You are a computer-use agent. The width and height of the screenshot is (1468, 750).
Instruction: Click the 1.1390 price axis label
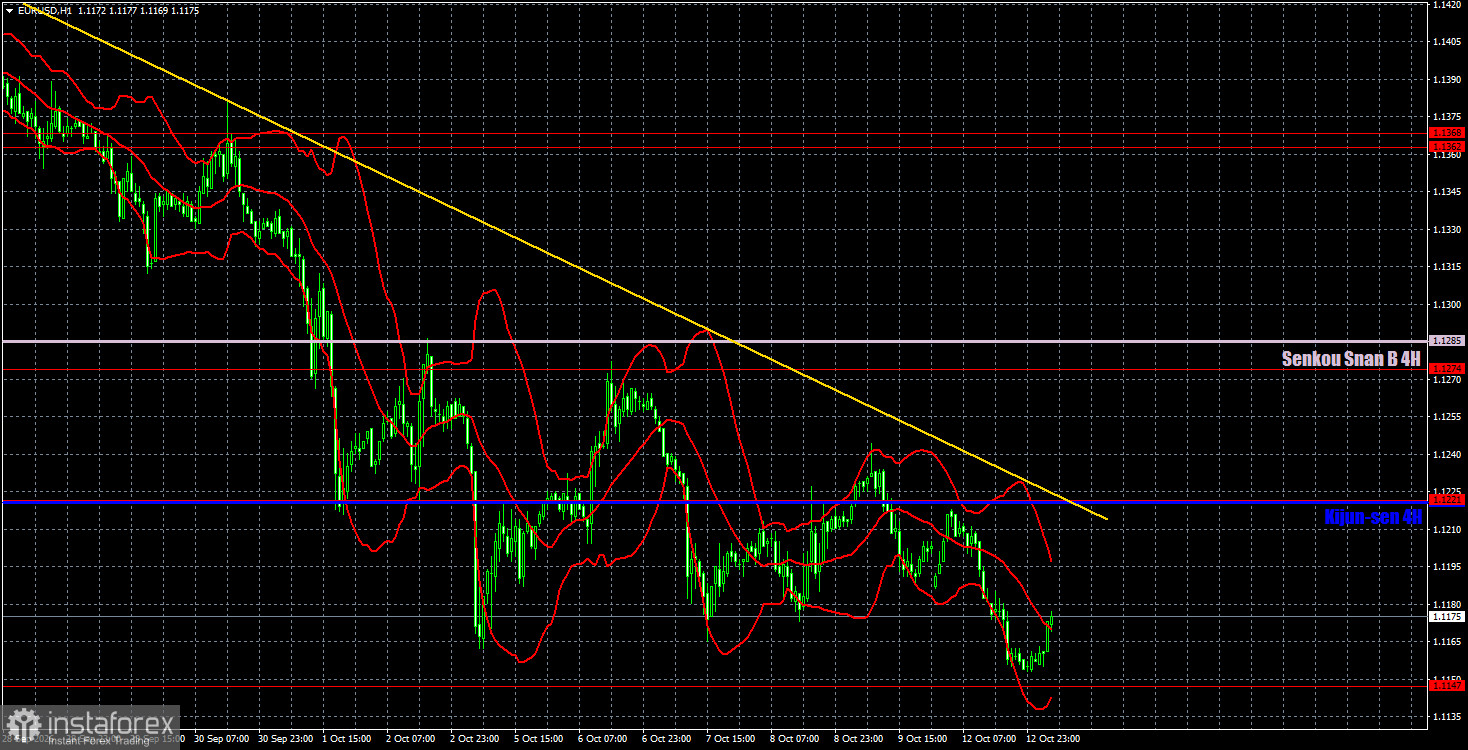1447,79
